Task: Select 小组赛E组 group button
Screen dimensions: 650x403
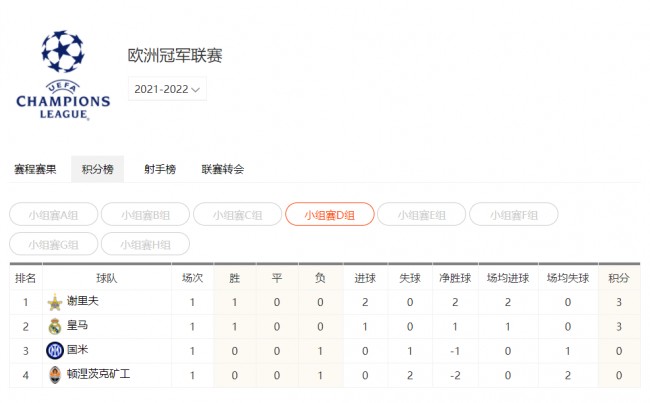Action: 422,214
